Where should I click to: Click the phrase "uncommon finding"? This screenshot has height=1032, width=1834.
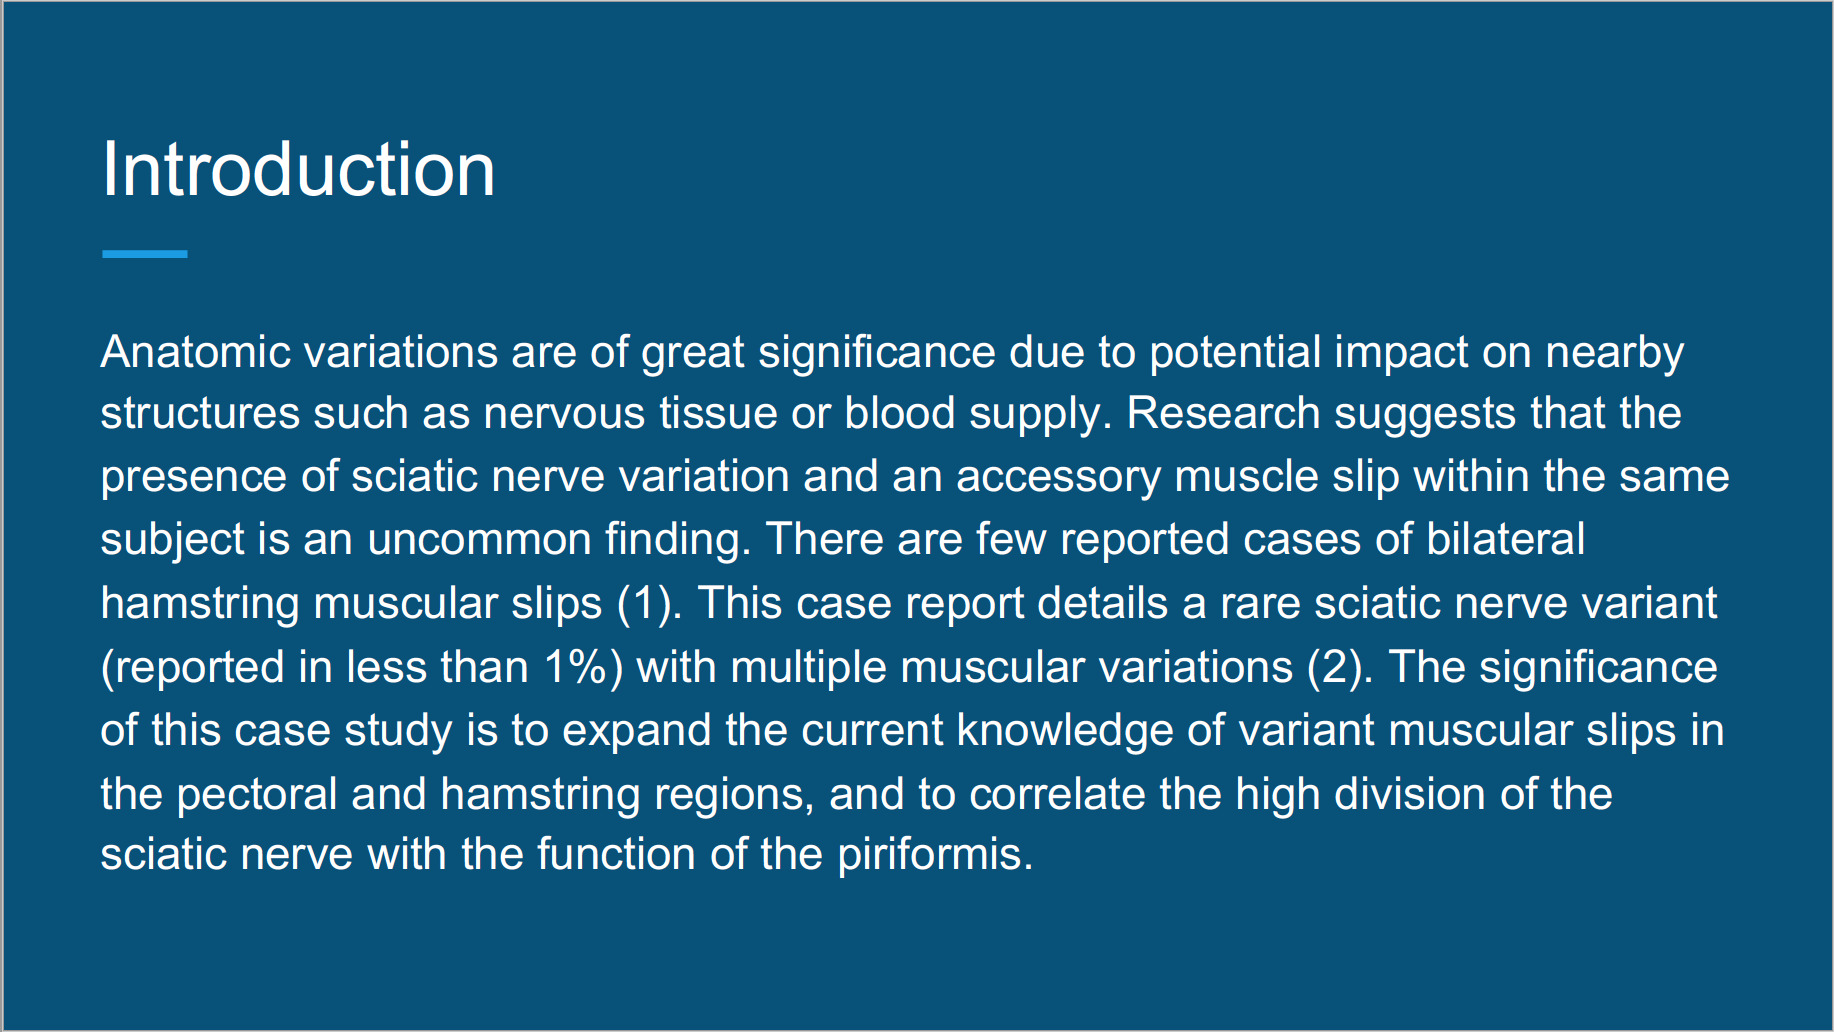[x=558, y=540]
